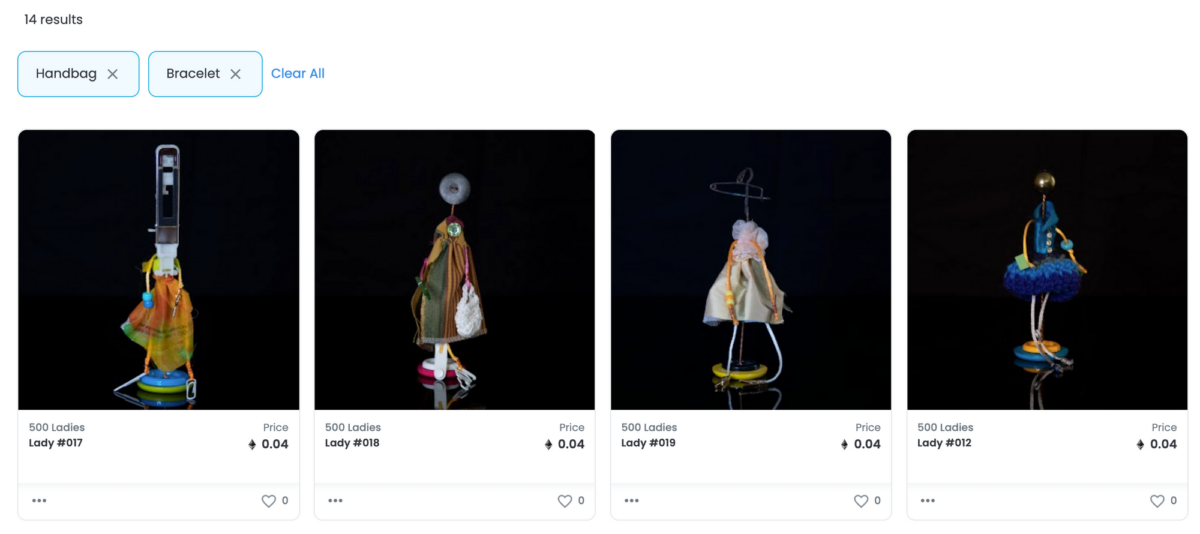Open three-dot menu on Lady #012
Image resolution: width=1200 pixels, height=534 pixels.
928,501
